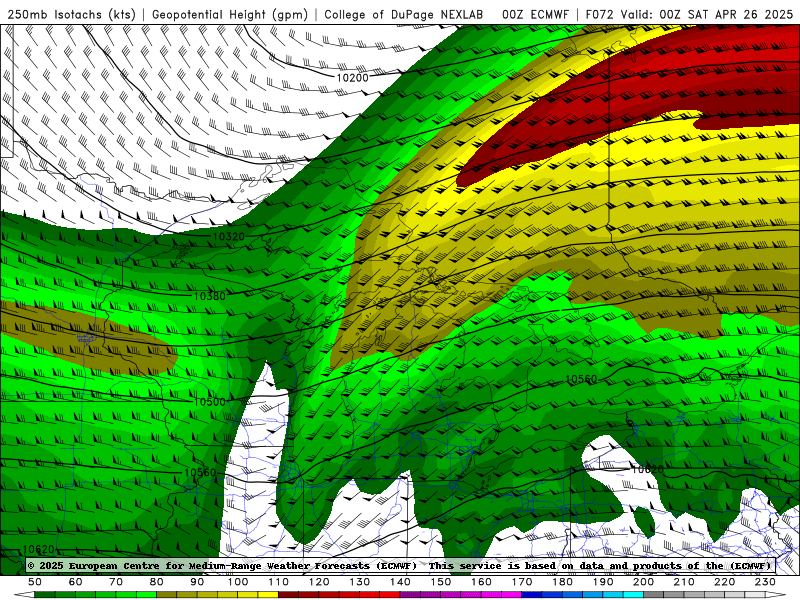Click the 230 value on the color scale

click(x=765, y=582)
